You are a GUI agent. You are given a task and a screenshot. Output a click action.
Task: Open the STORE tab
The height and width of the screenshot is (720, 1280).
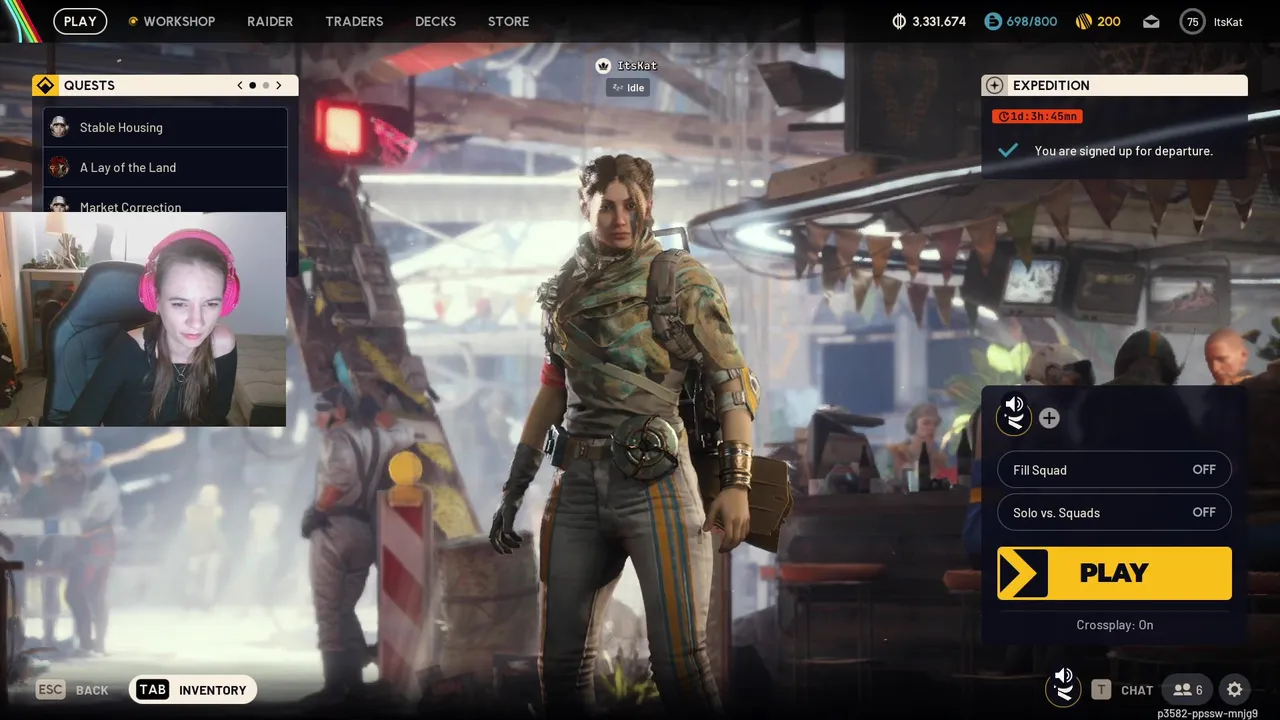(508, 21)
